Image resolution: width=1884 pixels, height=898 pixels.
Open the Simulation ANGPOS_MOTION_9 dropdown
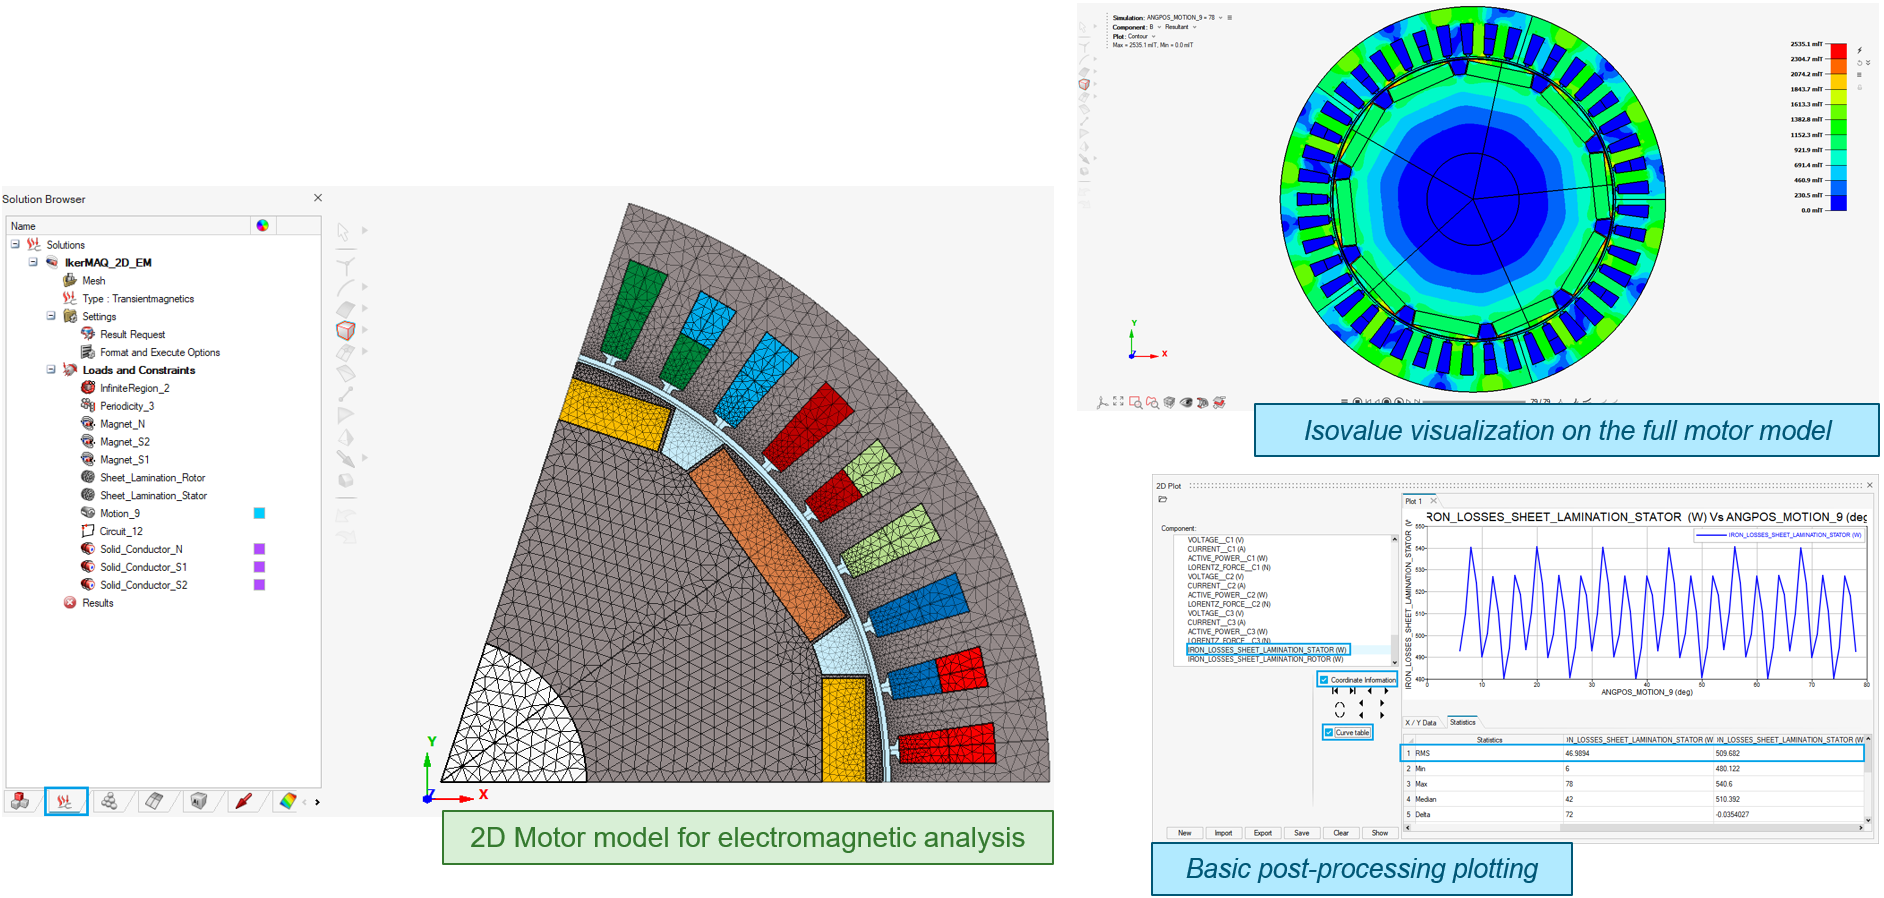pyautogui.click(x=1220, y=18)
